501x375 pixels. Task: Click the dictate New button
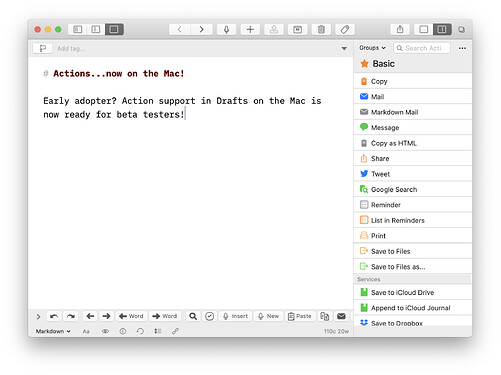coord(268,316)
